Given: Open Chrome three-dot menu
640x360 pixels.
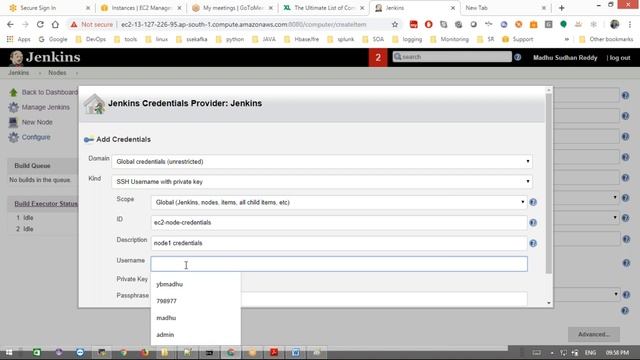Looking at the screenshot, I should point(630,24).
